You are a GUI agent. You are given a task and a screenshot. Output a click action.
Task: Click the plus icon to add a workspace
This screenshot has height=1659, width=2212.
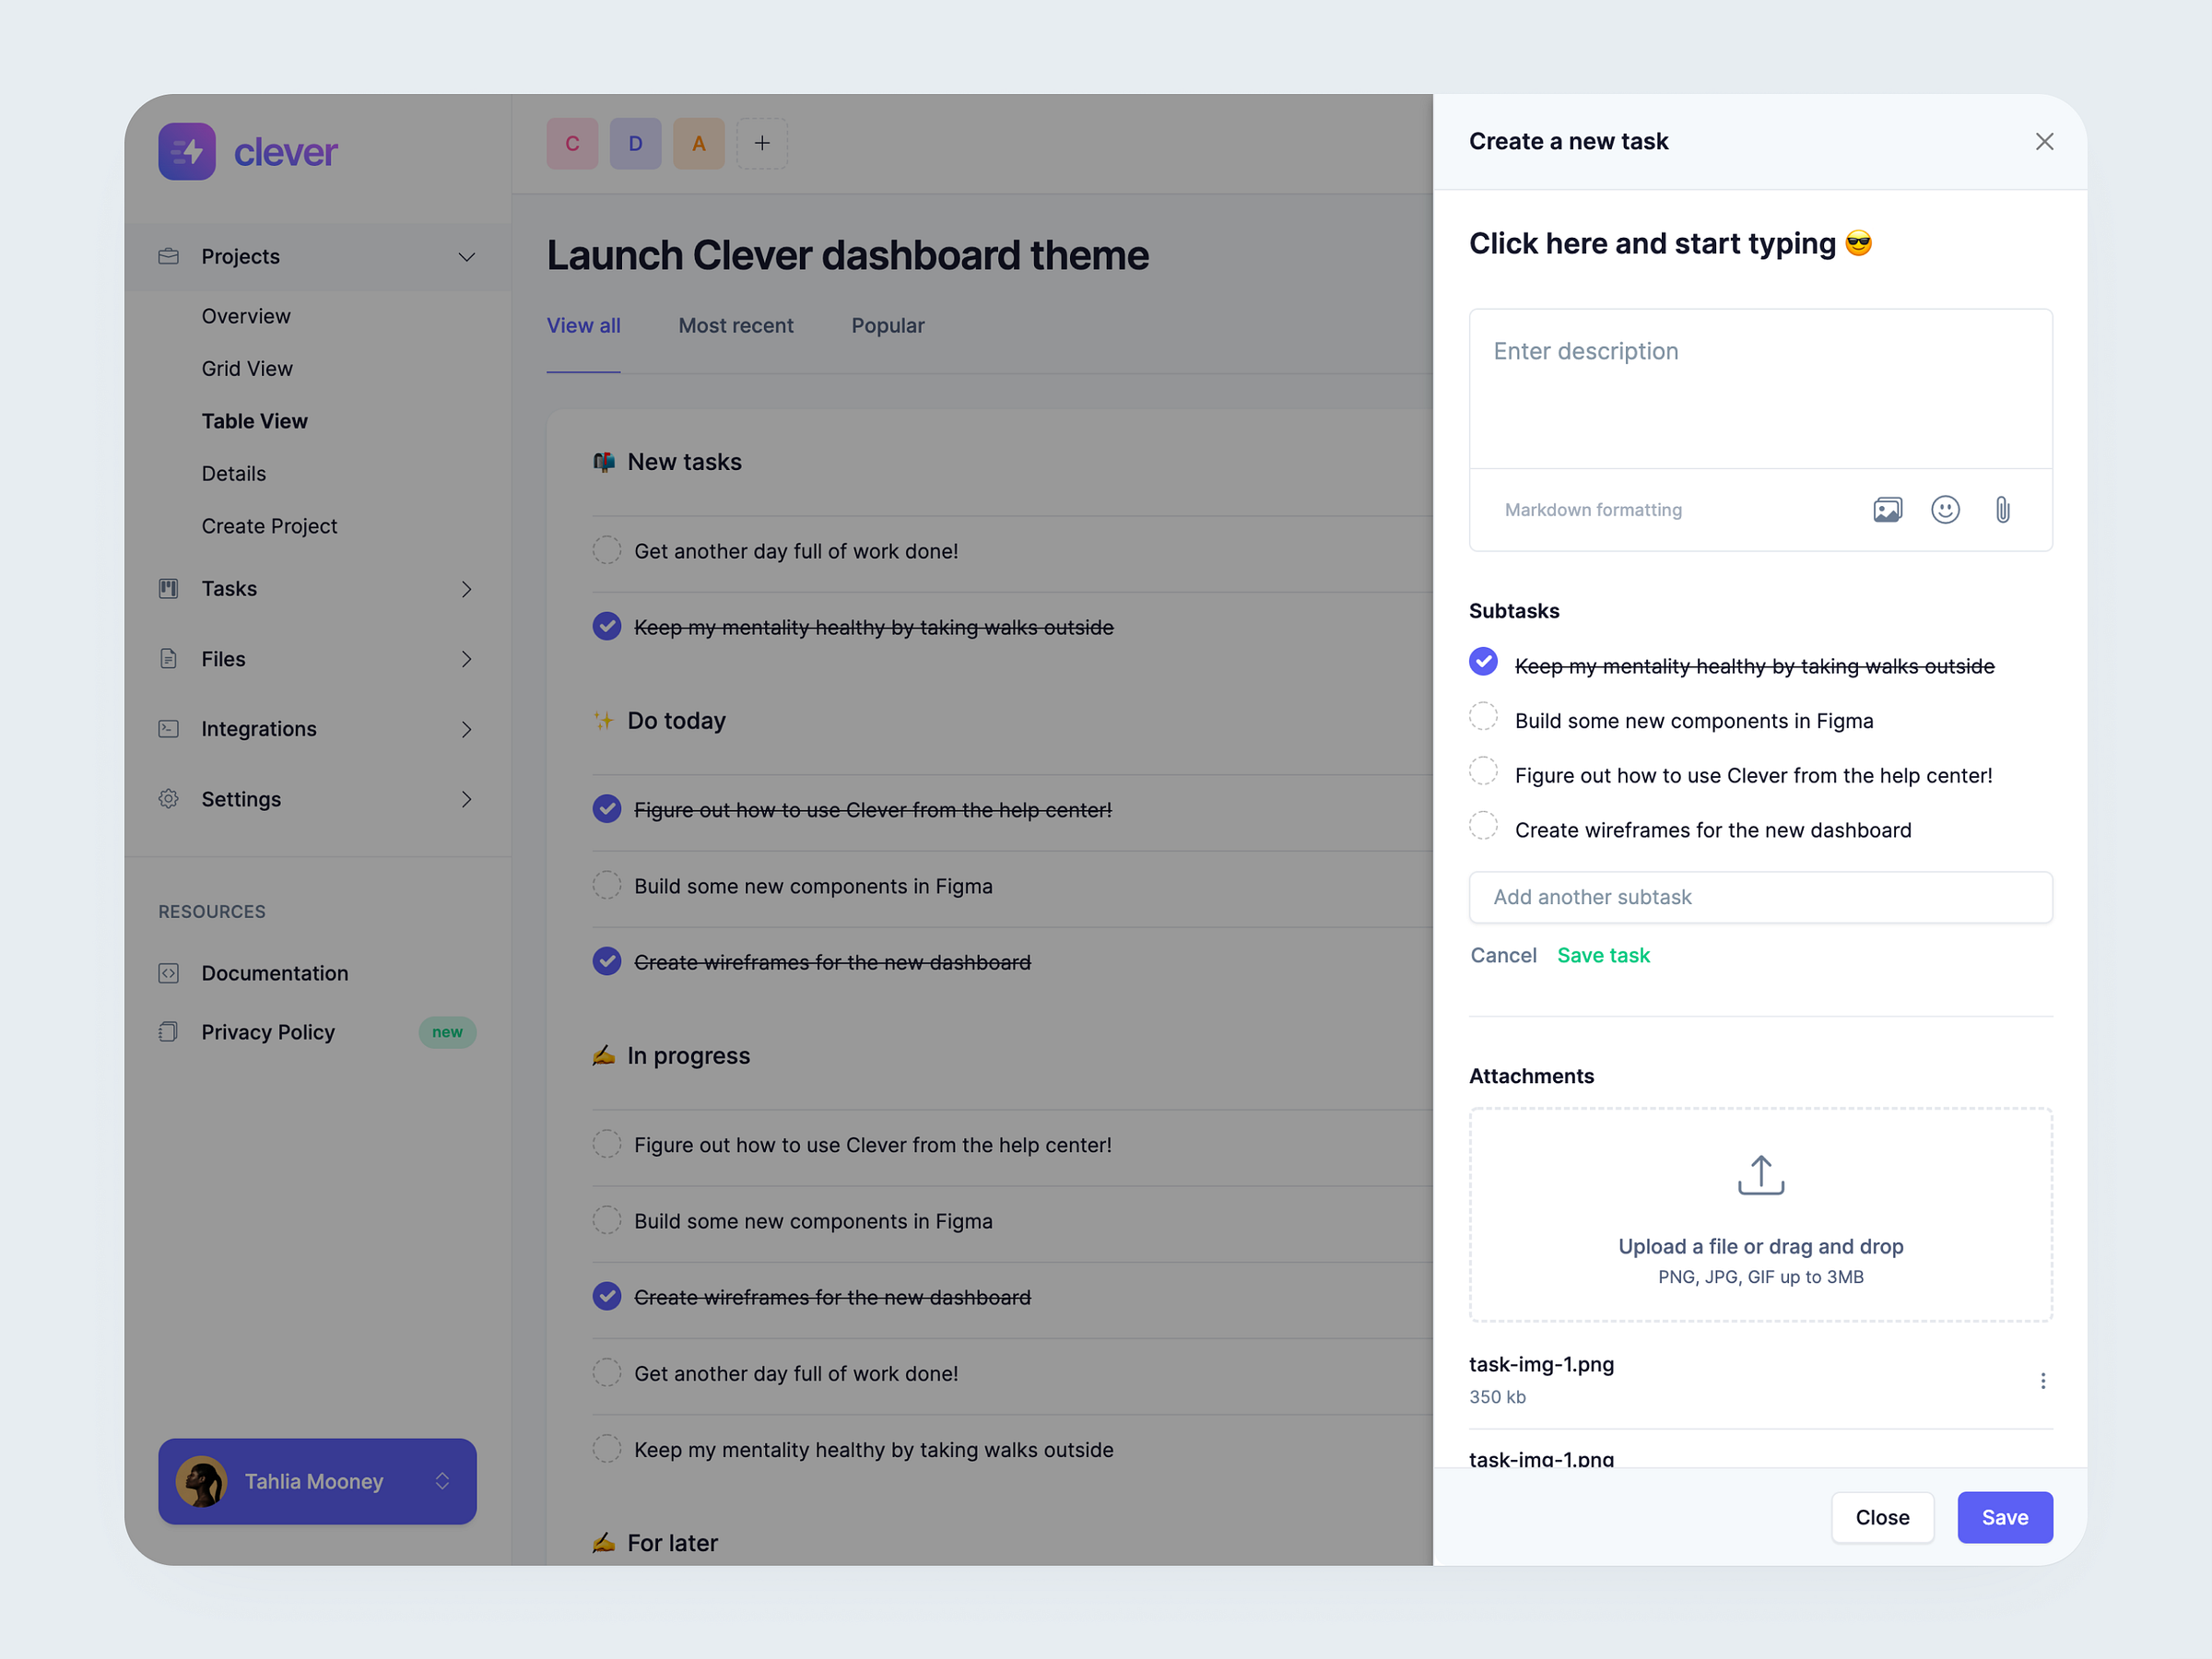(761, 143)
